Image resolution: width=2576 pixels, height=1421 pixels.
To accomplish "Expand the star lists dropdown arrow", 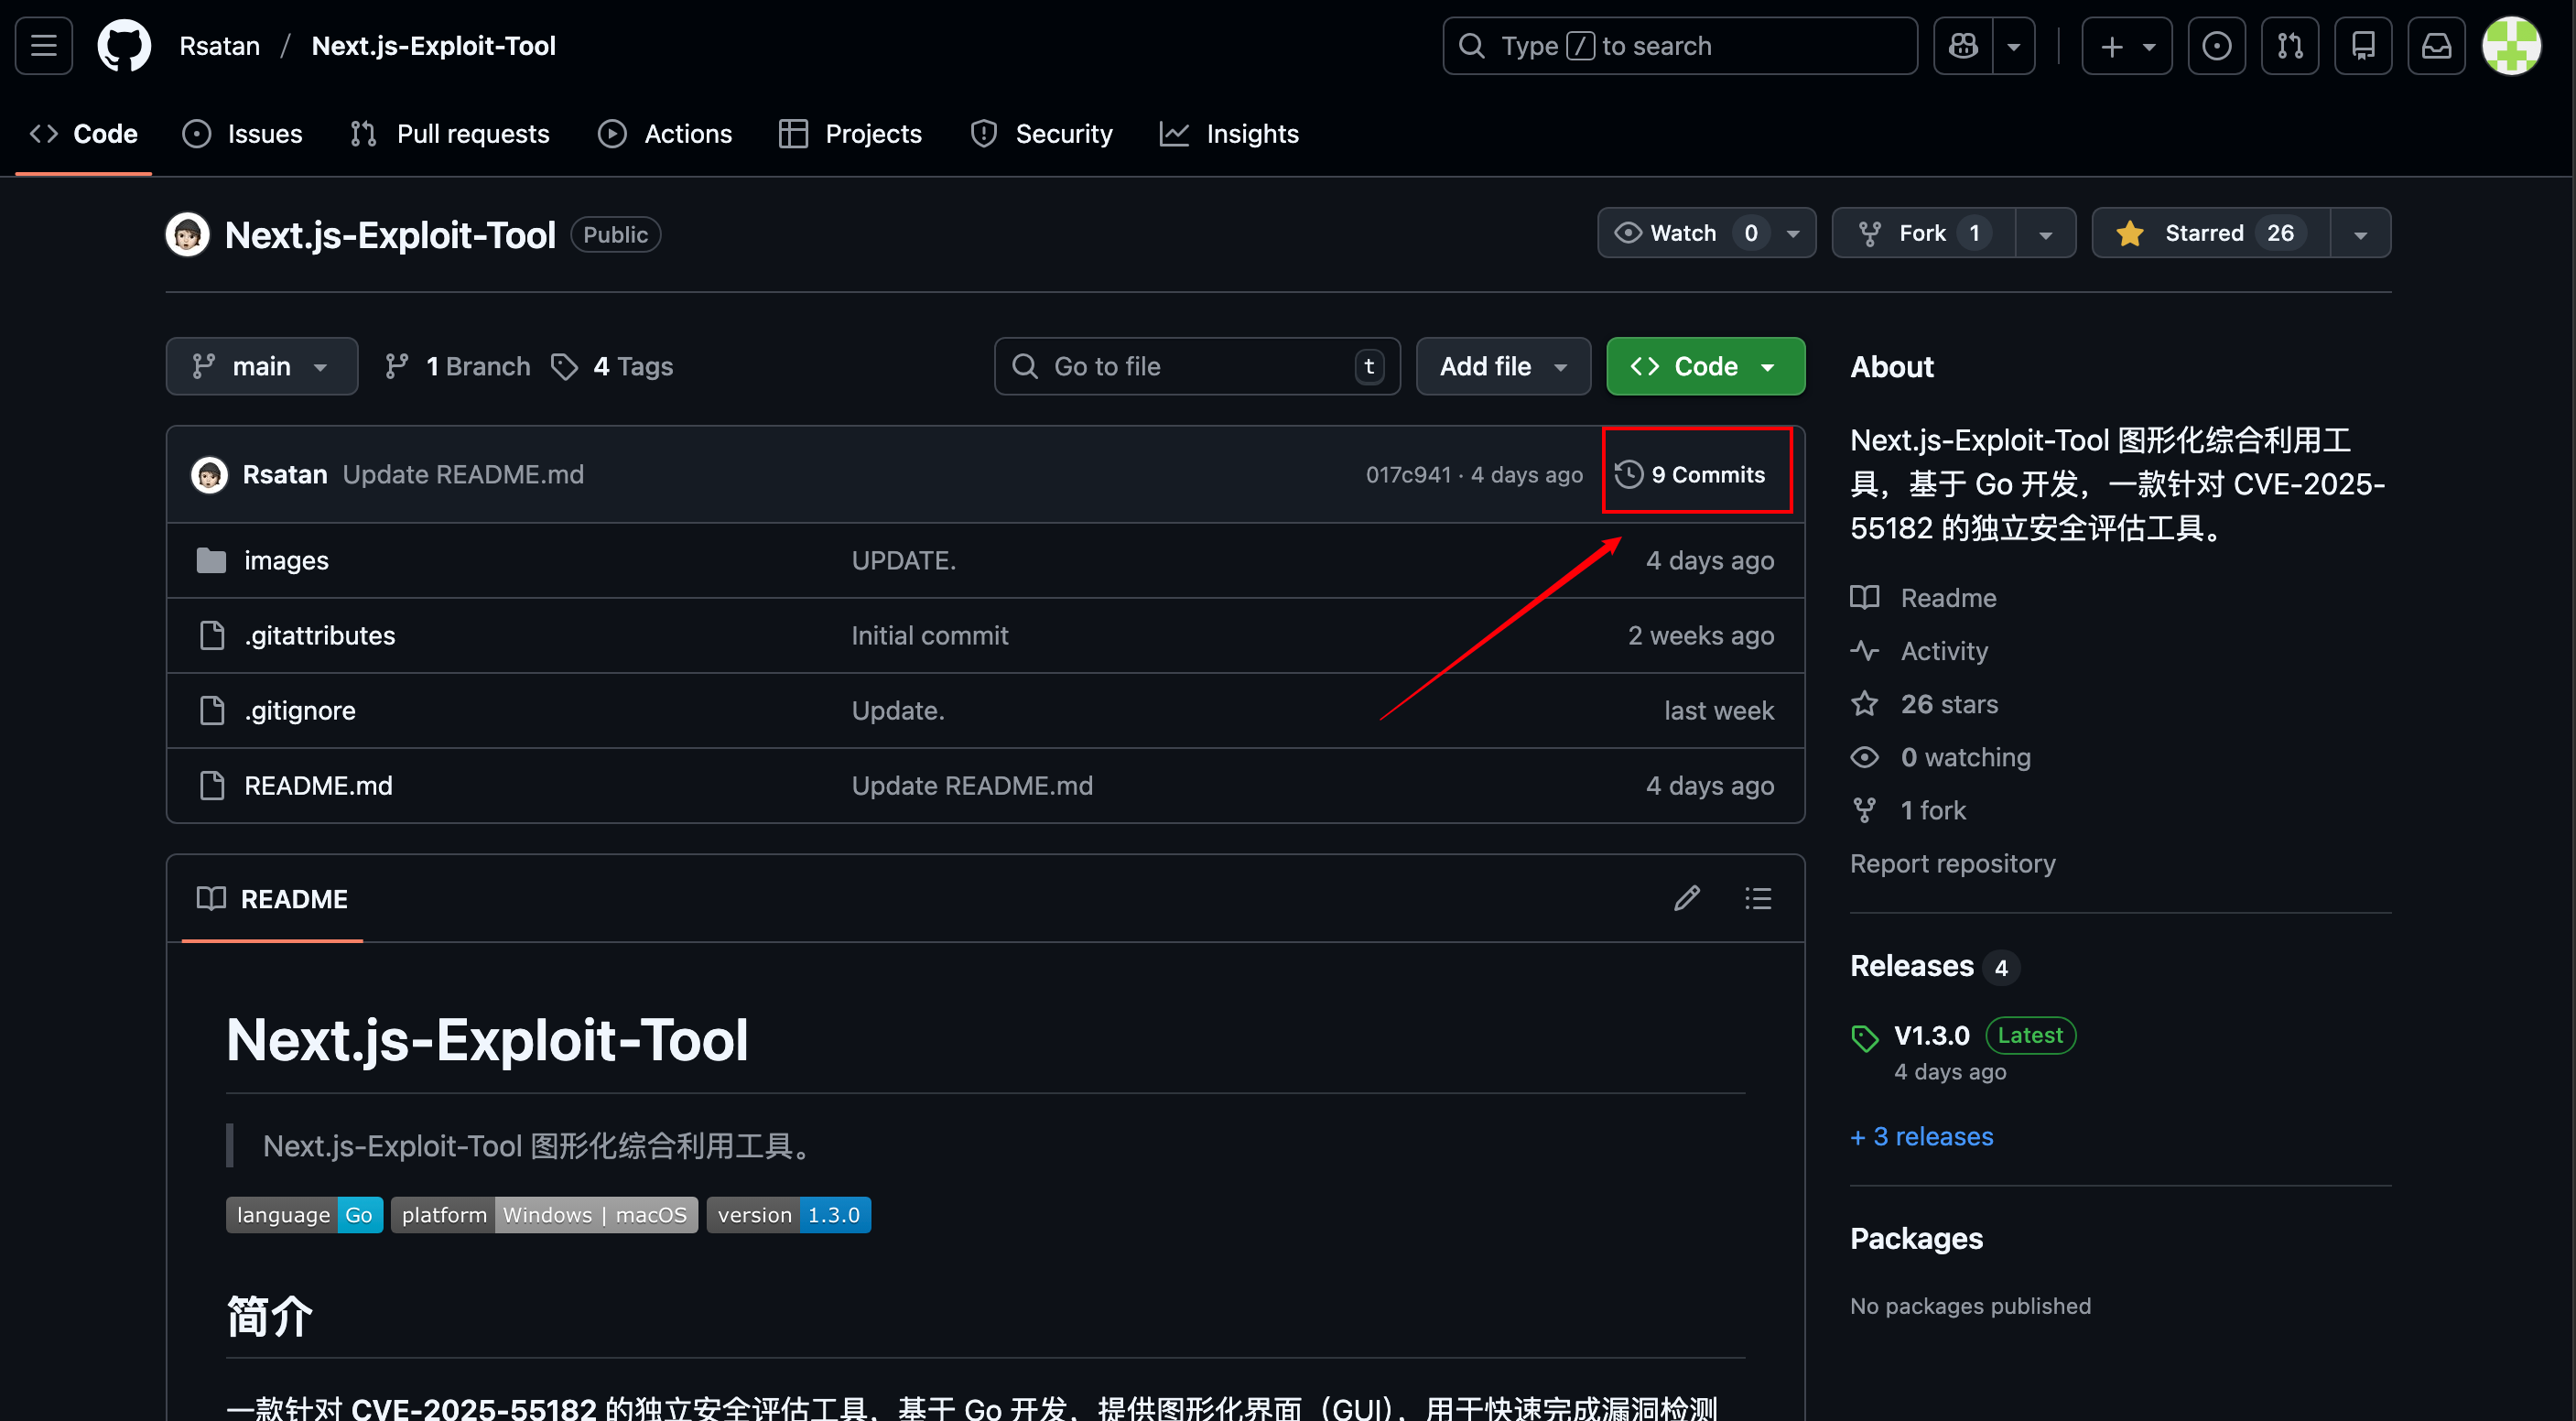I will click(2361, 233).
